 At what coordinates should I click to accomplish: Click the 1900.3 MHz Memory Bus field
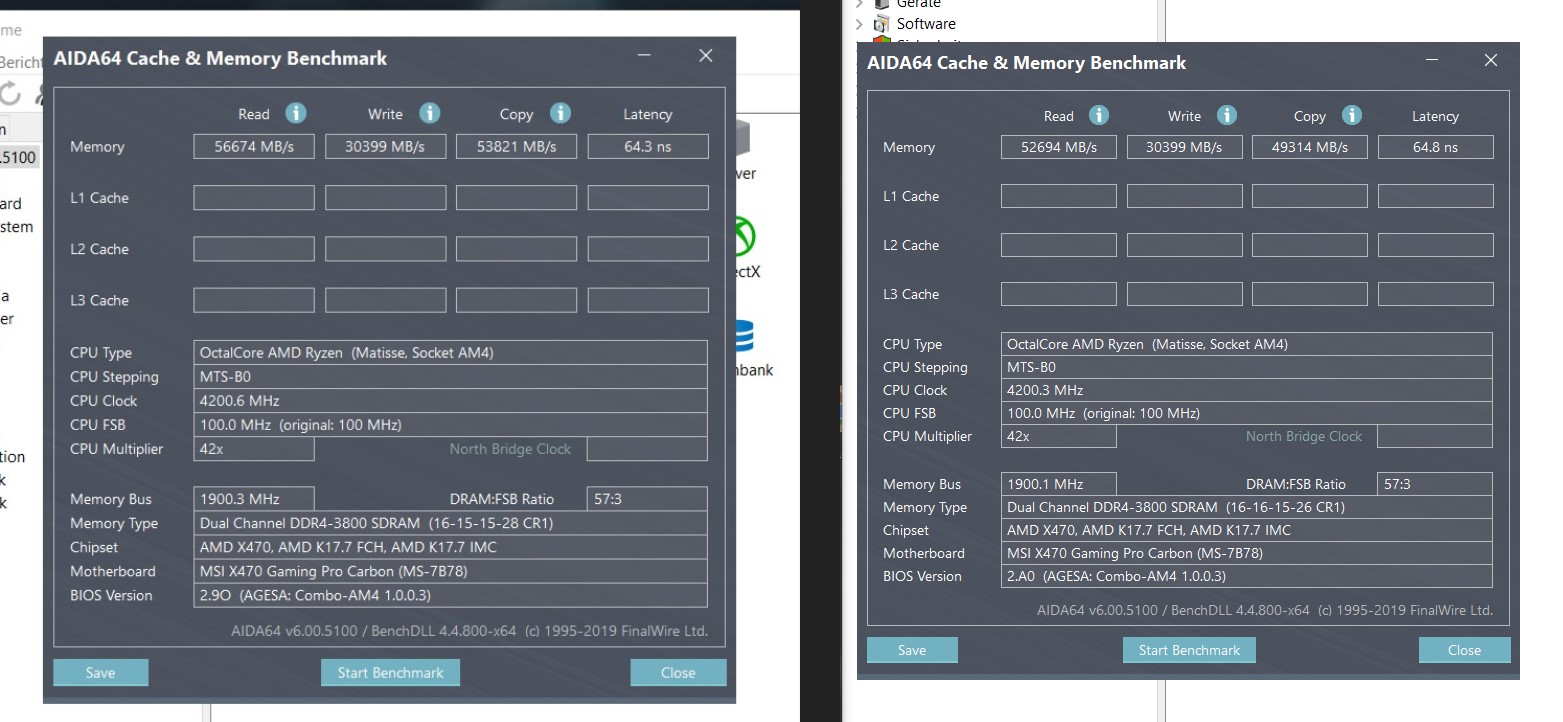pyautogui.click(x=254, y=499)
